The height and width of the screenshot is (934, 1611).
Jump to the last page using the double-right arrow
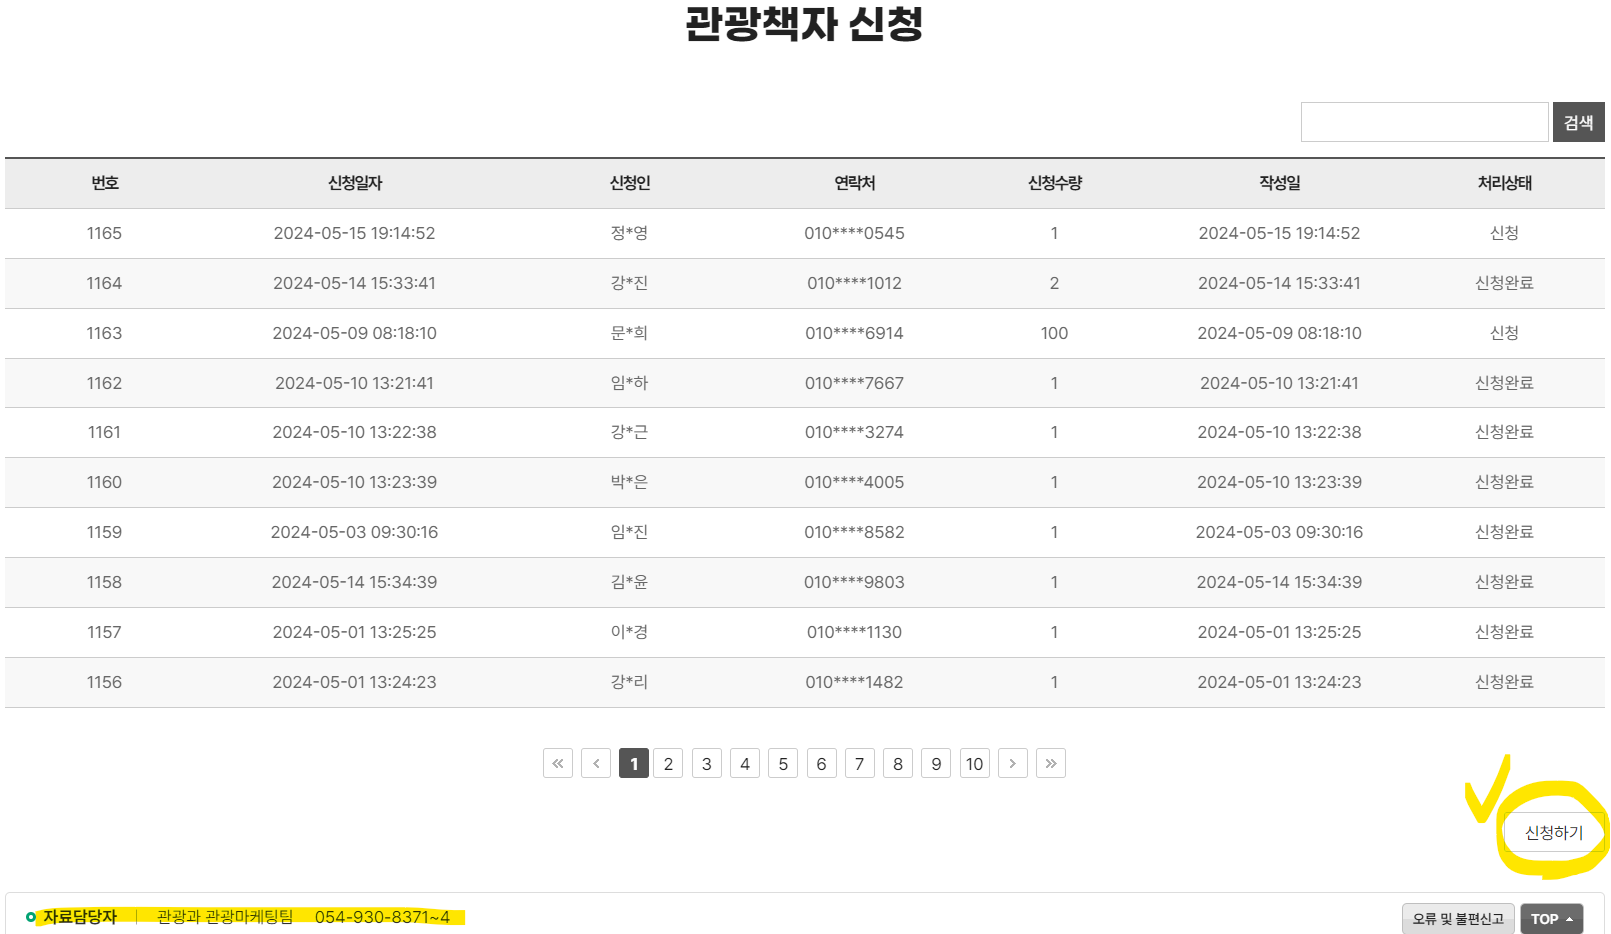click(x=1051, y=763)
